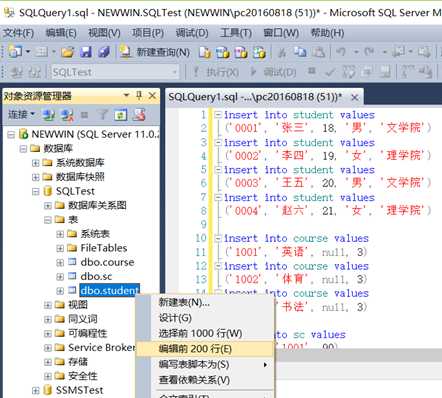Click the Cancel Executing Query stop icon
The width and height of the screenshot is (442, 398).
coord(312,71)
